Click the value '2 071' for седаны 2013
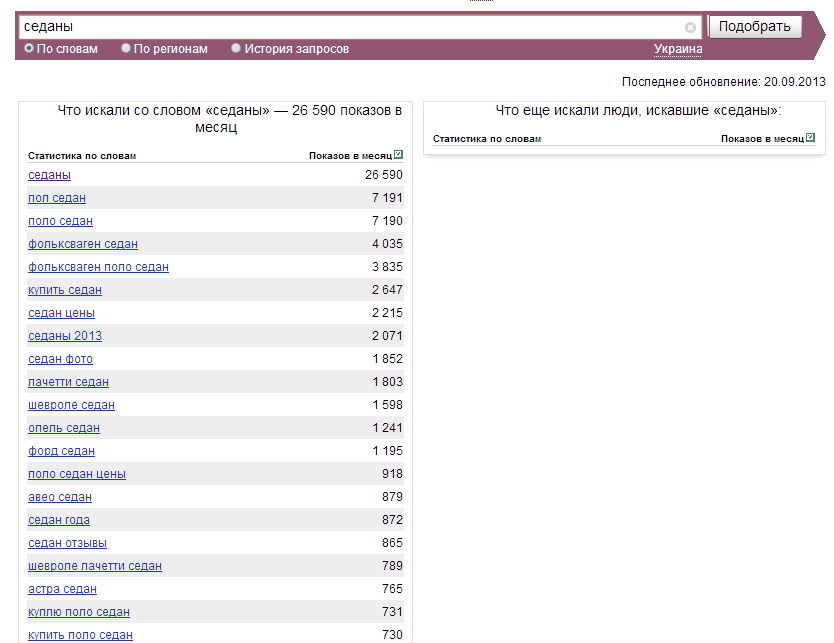 pyautogui.click(x=387, y=336)
